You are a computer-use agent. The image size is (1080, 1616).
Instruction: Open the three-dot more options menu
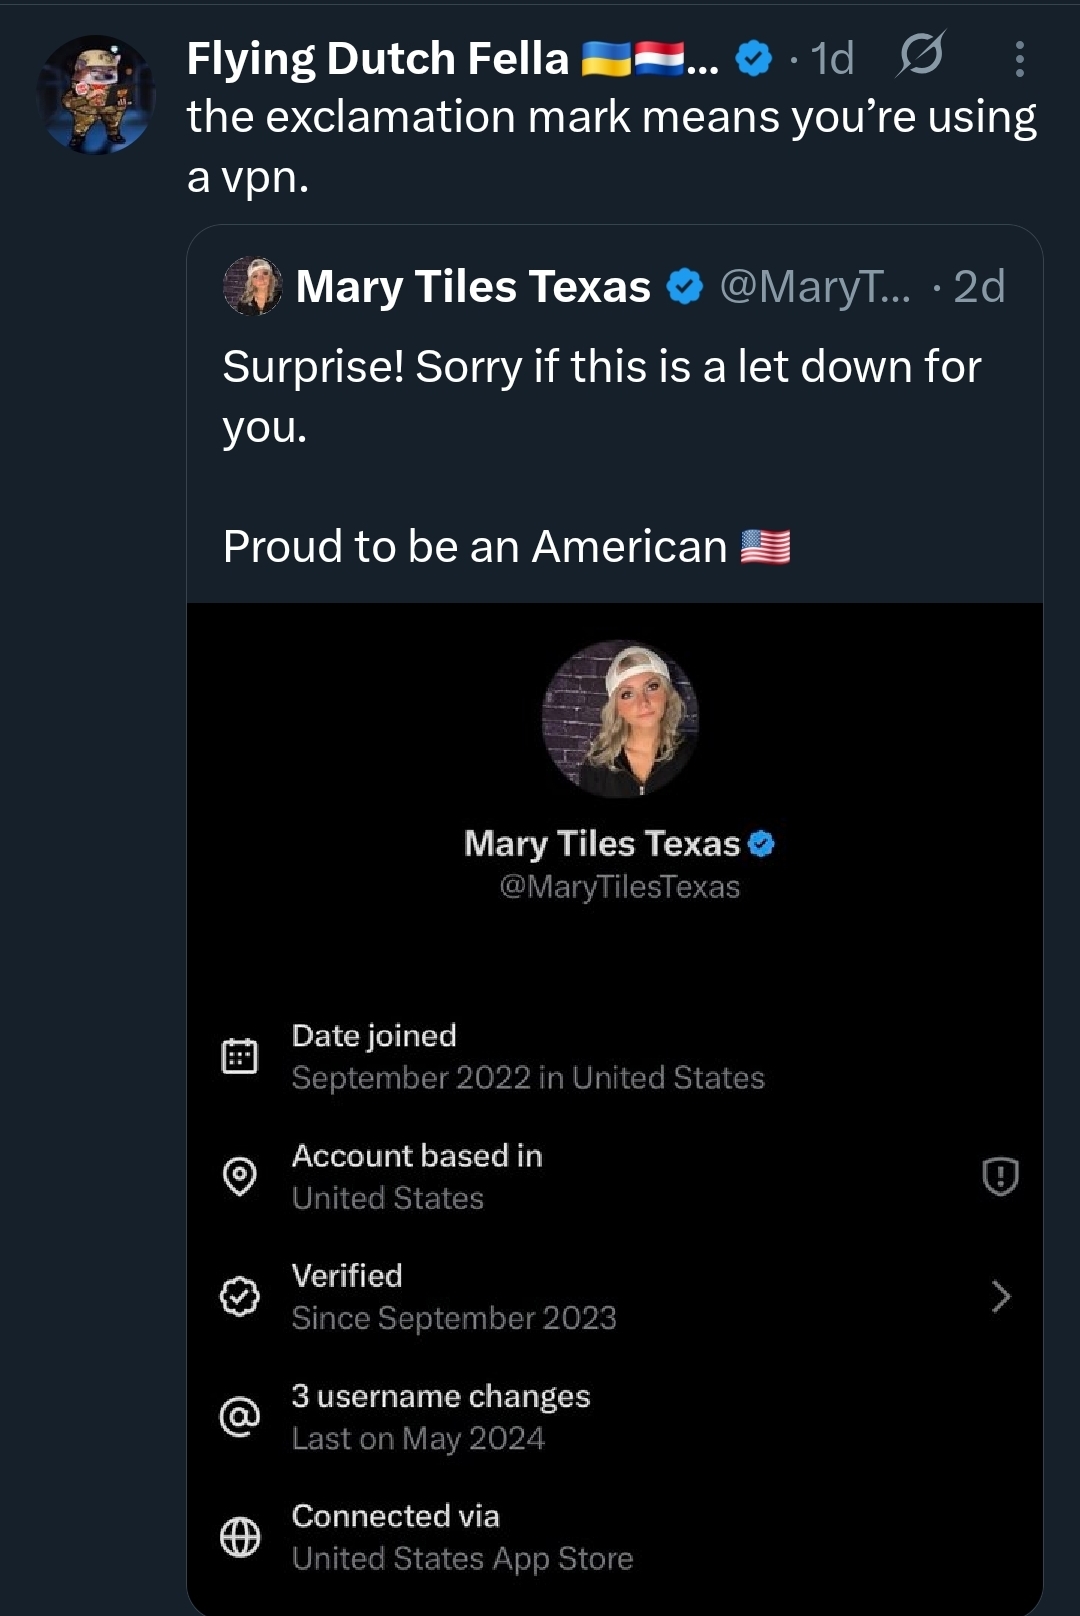click(x=1019, y=59)
